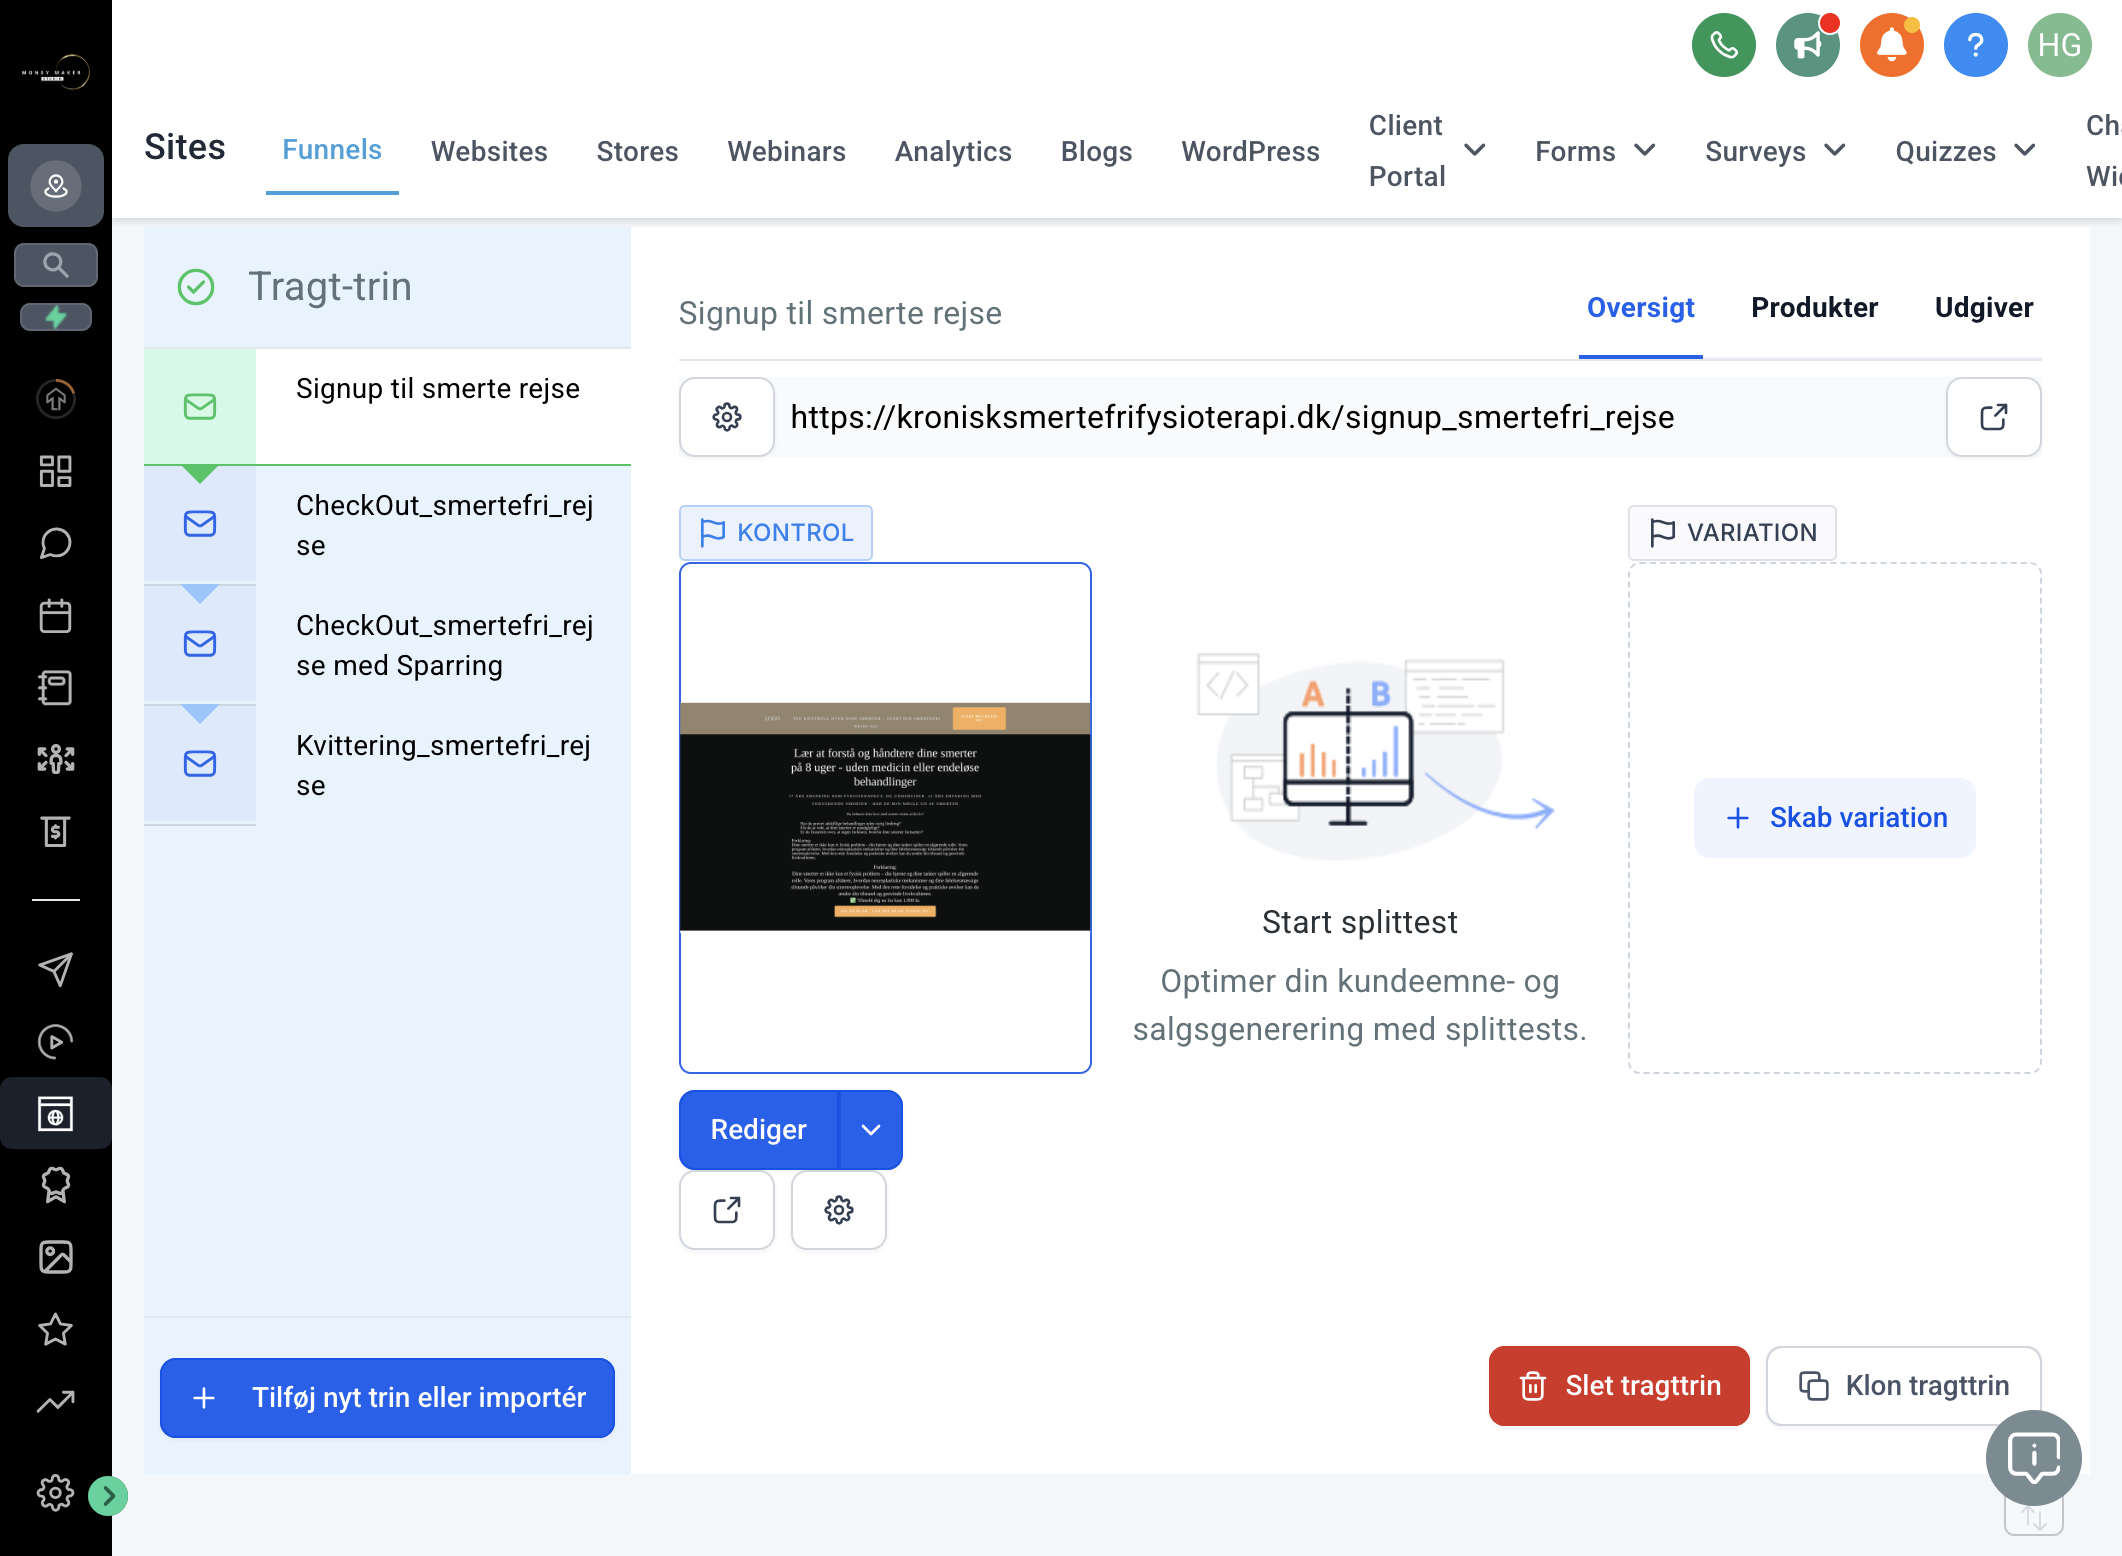The image size is (2122, 1556).
Task: Click the Klon tragttrin button
Action: [1903, 1386]
